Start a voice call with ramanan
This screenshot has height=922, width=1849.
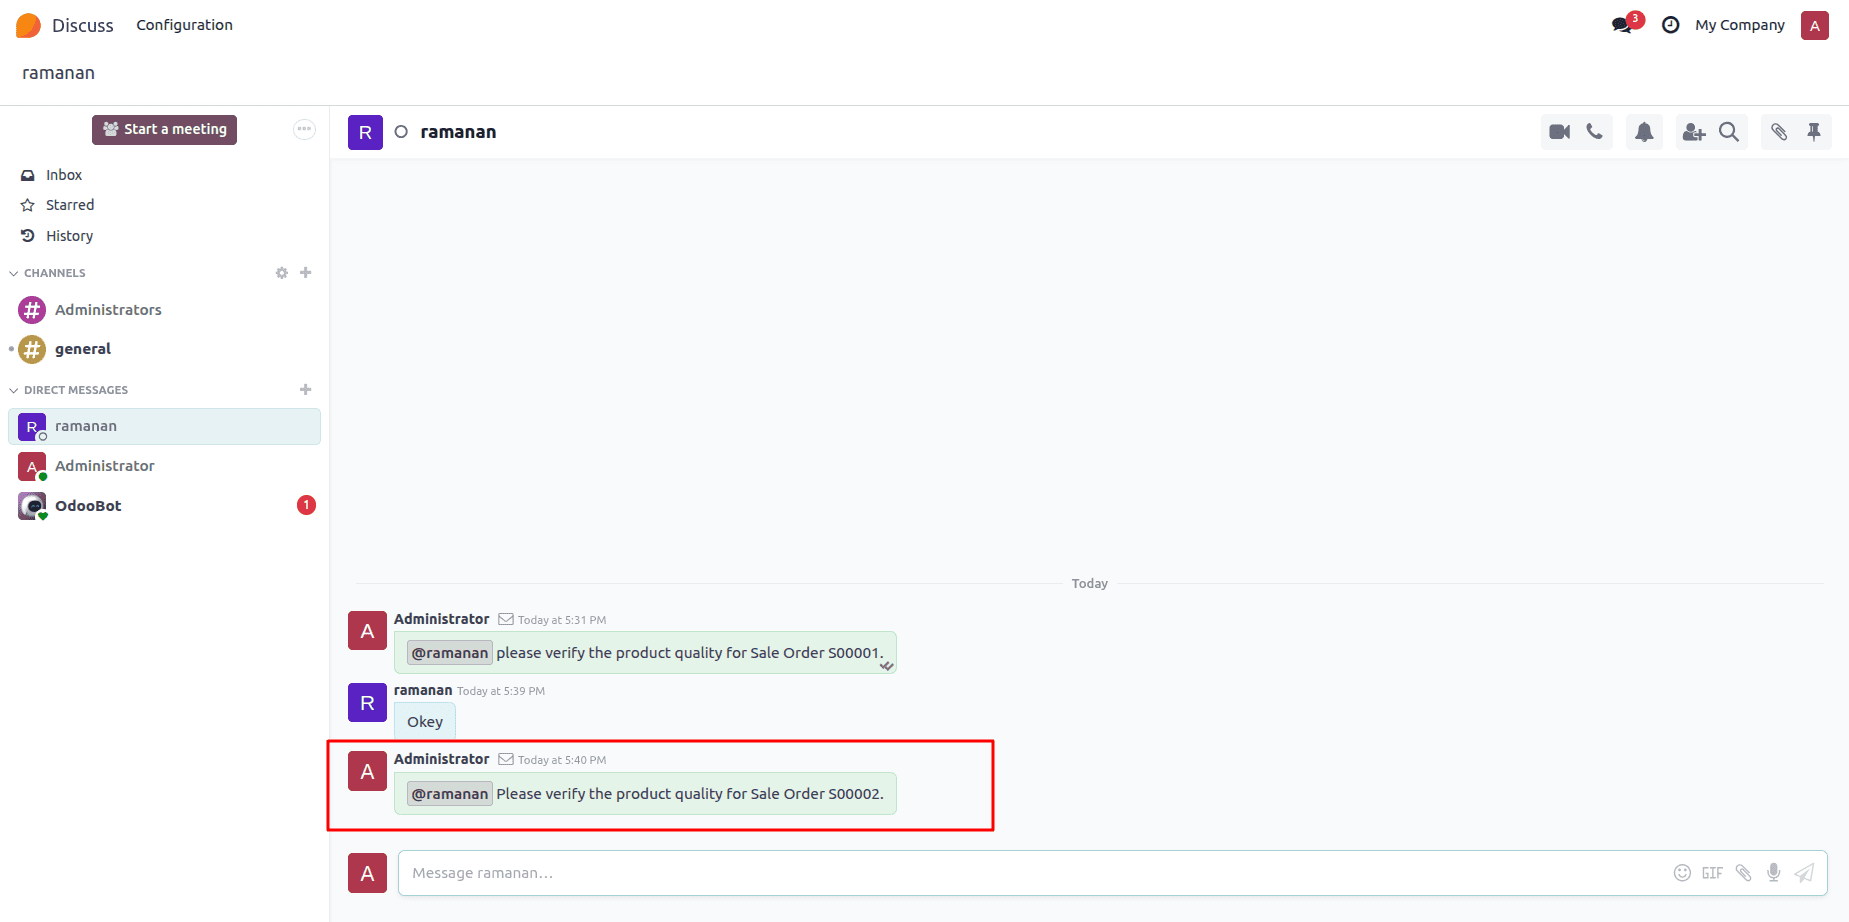point(1595,131)
